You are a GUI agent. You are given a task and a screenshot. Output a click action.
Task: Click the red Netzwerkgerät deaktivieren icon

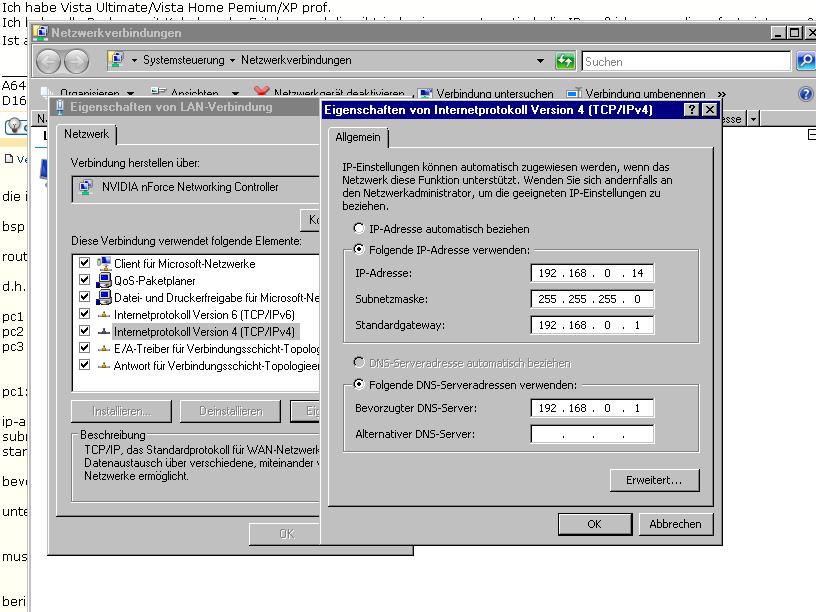[x=262, y=94]
